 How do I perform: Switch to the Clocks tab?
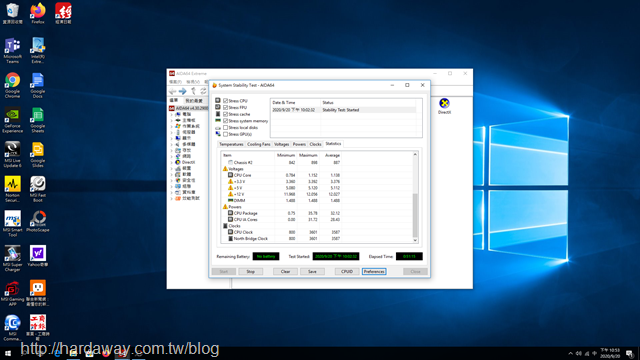point(316,144)
